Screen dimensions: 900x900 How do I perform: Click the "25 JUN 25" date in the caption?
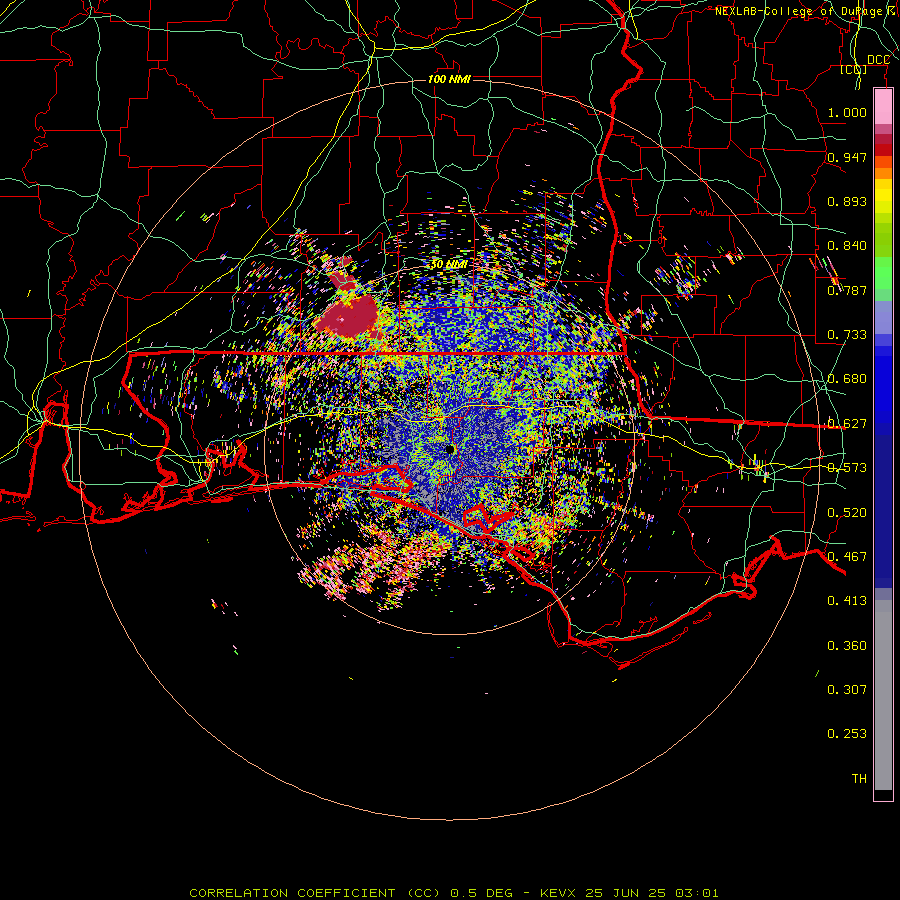(626, 893)
